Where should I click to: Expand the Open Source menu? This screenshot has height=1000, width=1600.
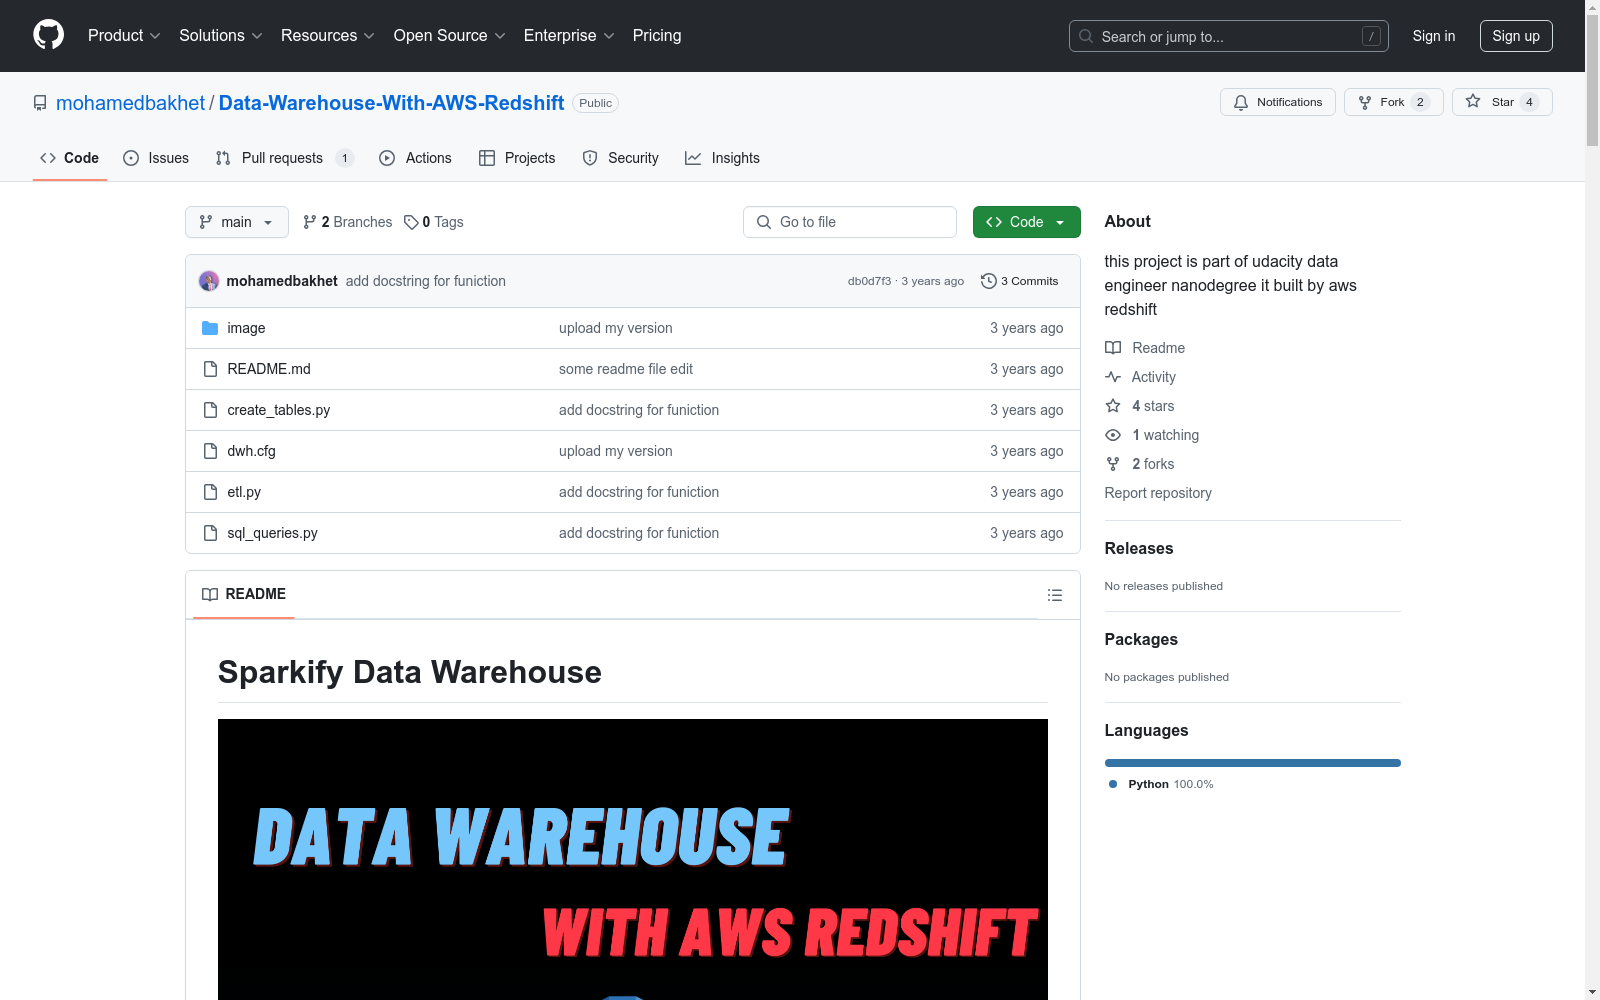[x=450, y=36]
